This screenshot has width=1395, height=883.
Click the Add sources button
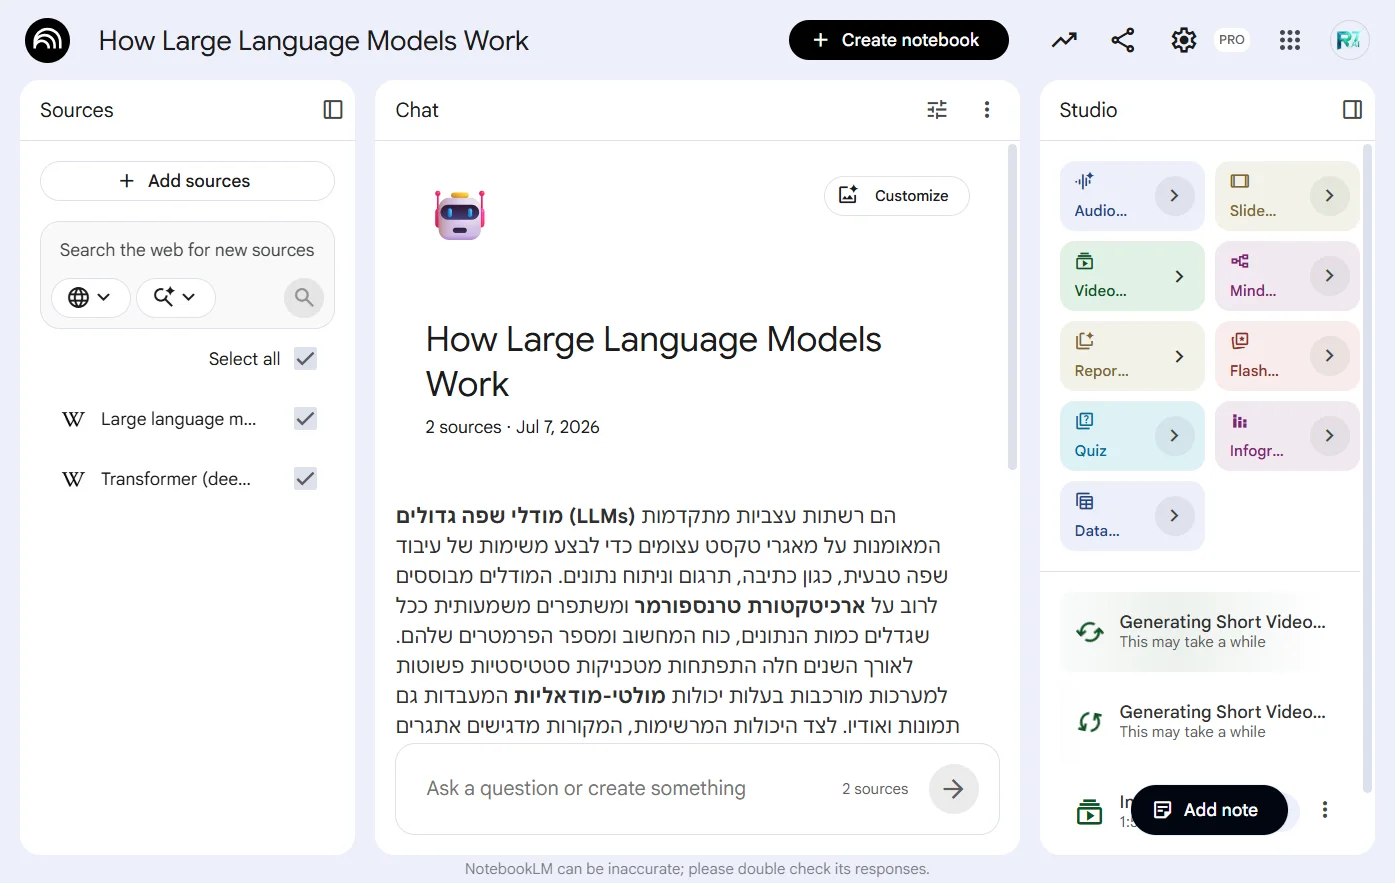click(x=187, y=181)
